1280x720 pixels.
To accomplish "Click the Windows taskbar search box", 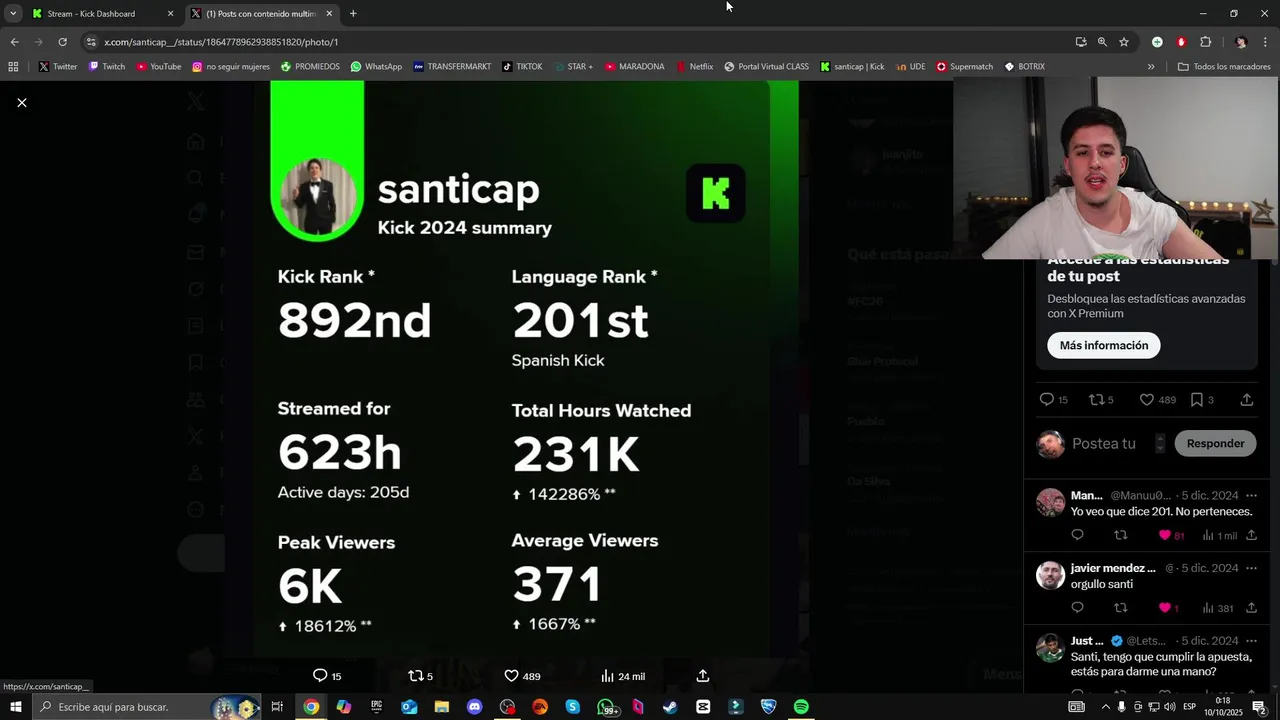I will click(148, 707).
